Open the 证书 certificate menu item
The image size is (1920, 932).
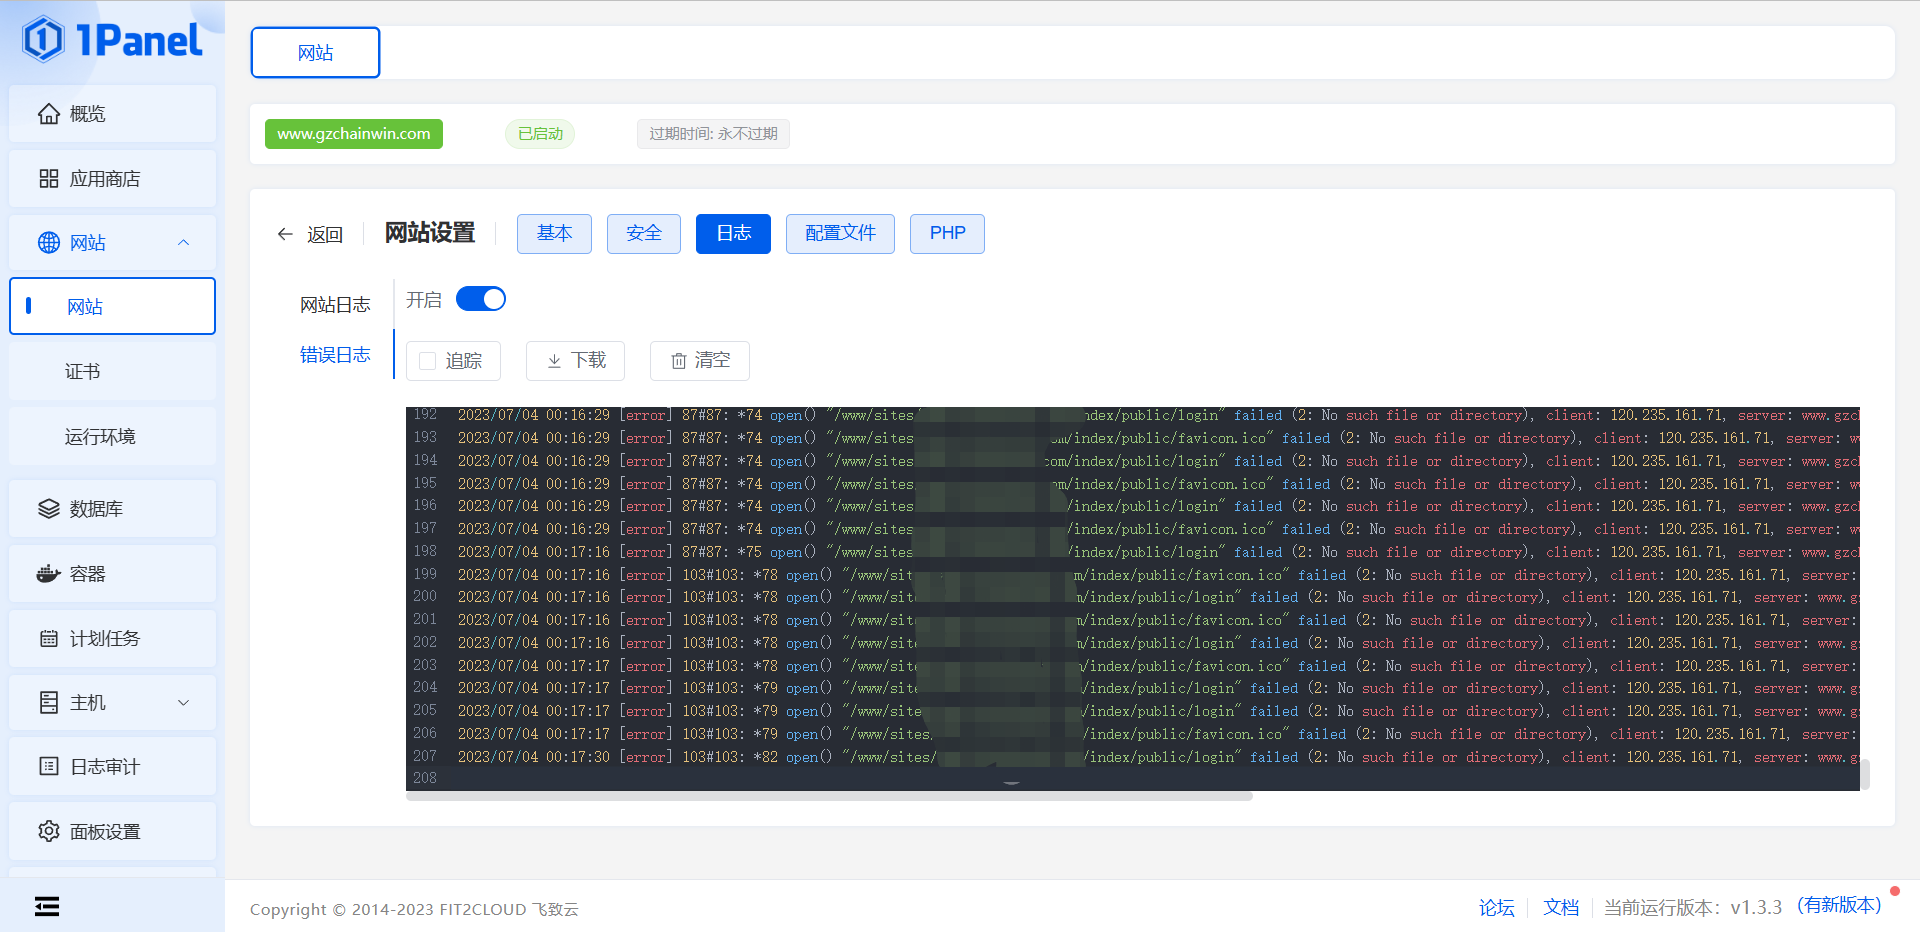(112, 372)
